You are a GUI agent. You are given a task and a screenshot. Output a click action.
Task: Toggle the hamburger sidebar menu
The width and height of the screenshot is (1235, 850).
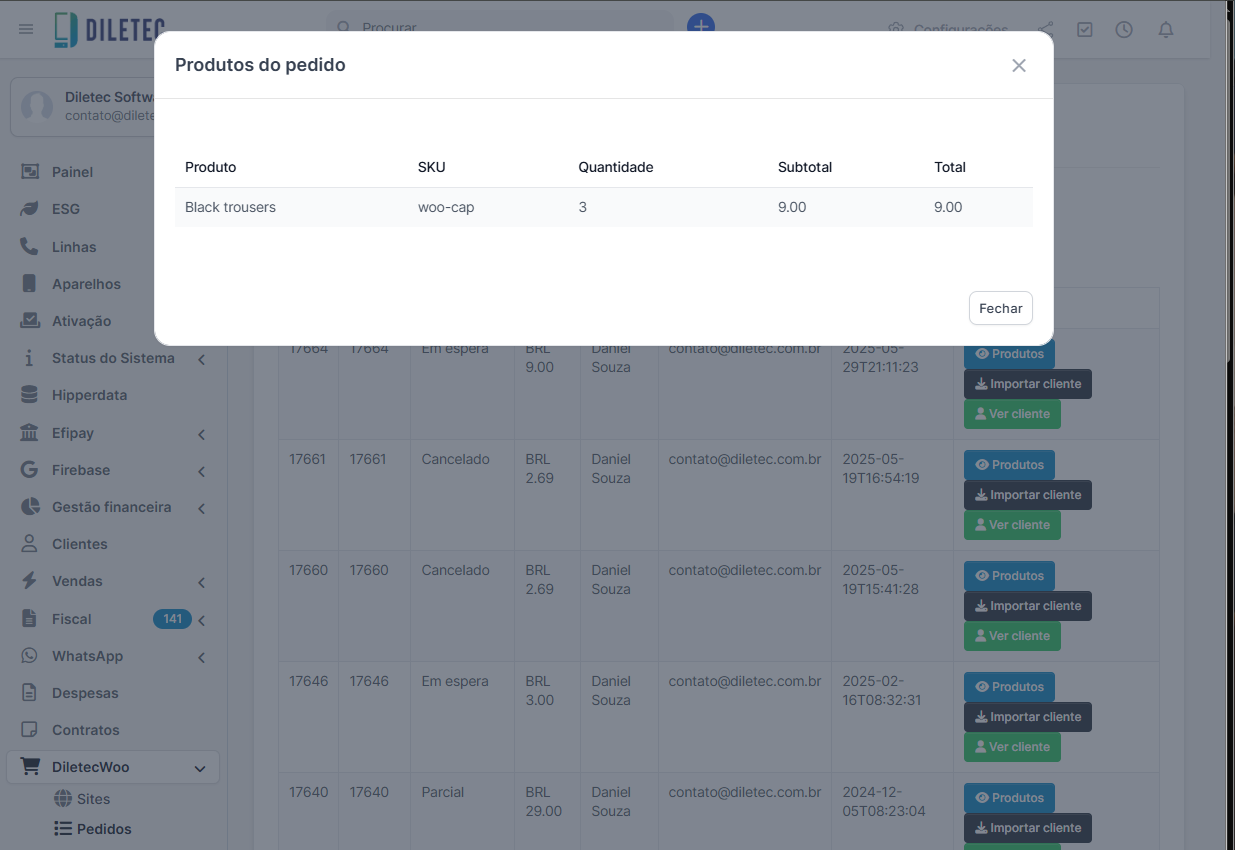pyautogui.click(x=26, y=29)
